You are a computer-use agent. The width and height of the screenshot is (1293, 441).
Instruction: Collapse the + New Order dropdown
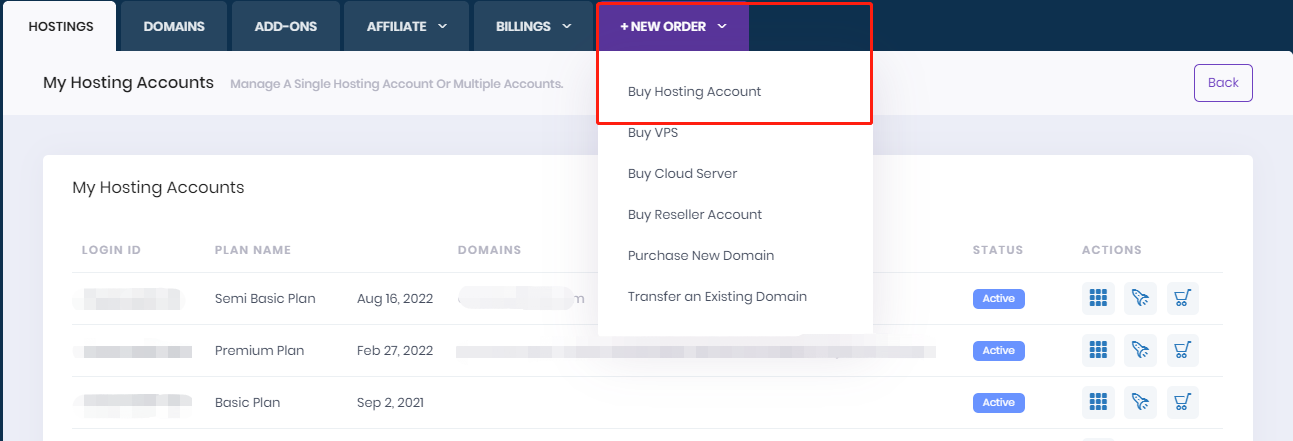(x=673, y=27)
